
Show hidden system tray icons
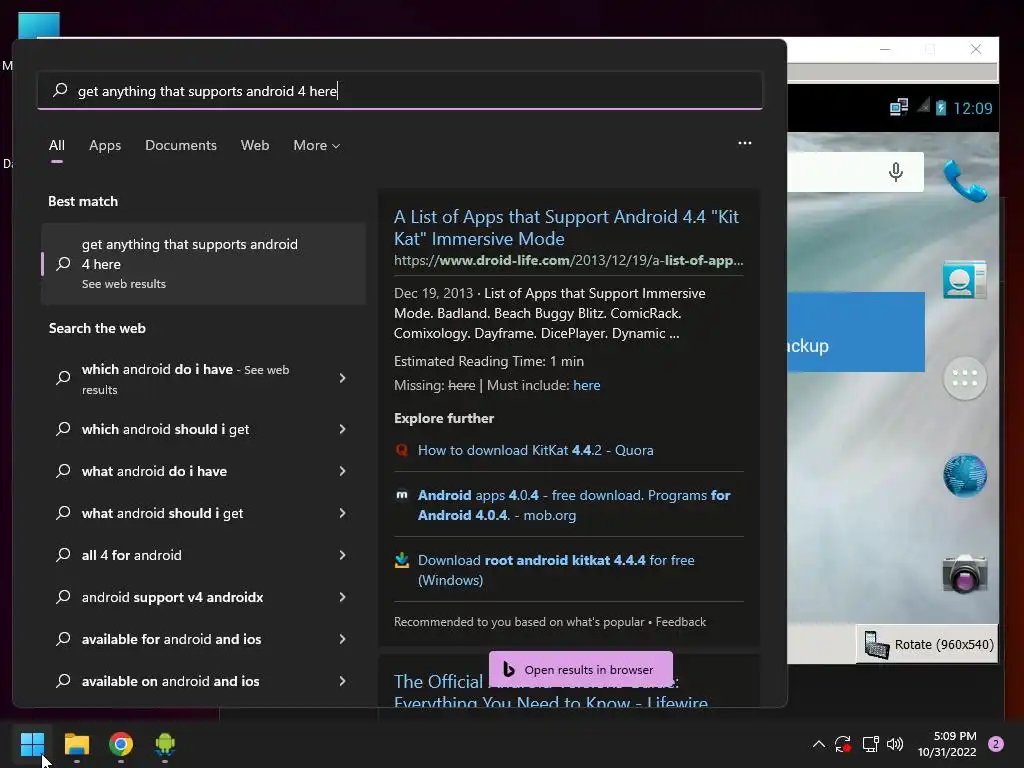tap(818, 744)
